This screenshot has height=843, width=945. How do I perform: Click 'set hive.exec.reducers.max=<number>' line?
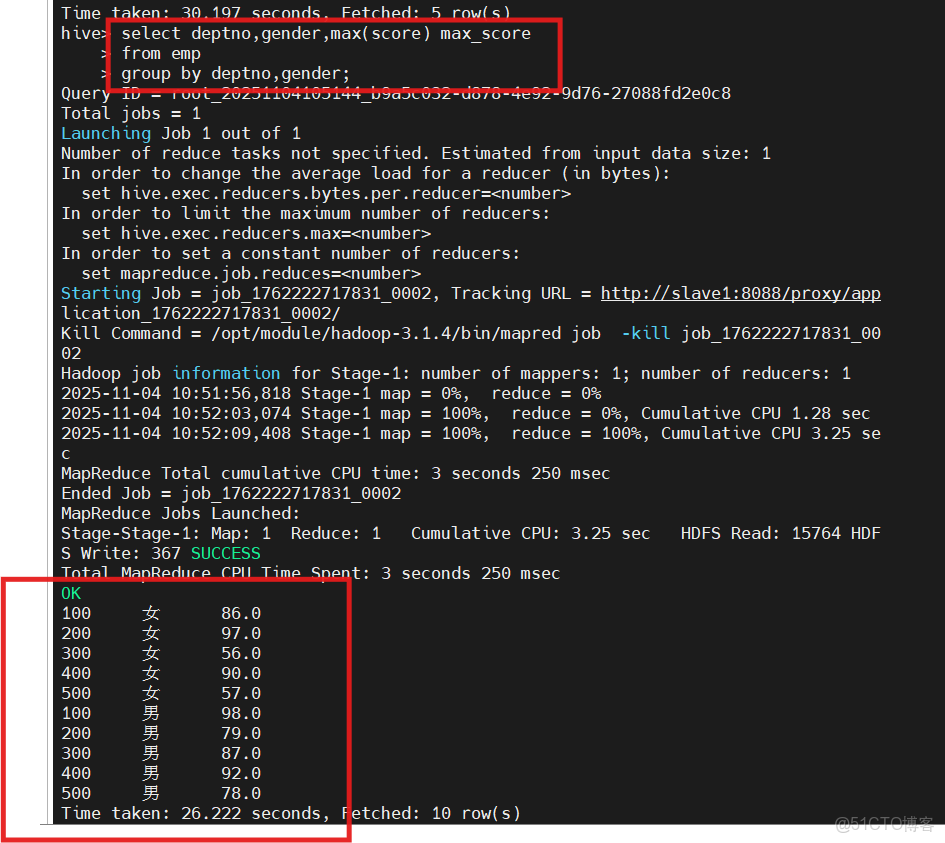click(x=256, y=233)
